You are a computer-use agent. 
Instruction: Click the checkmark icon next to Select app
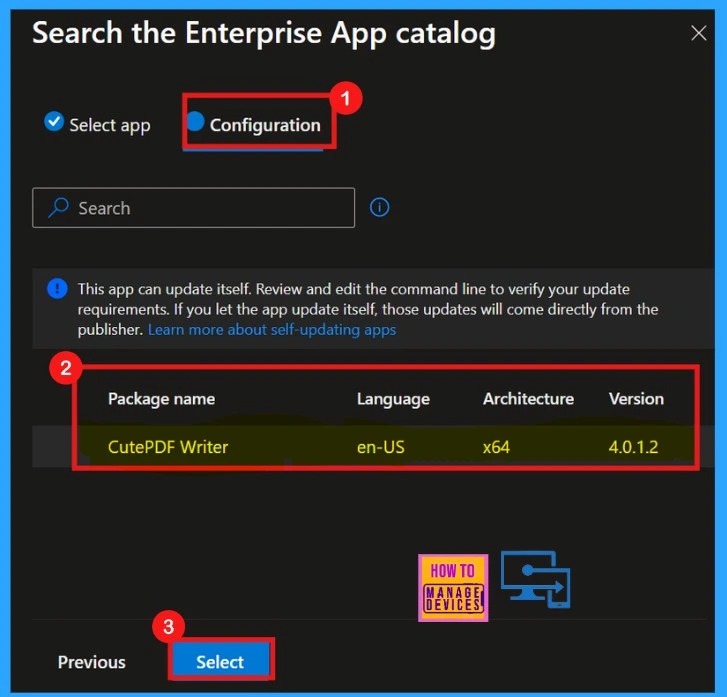point(54,121)
